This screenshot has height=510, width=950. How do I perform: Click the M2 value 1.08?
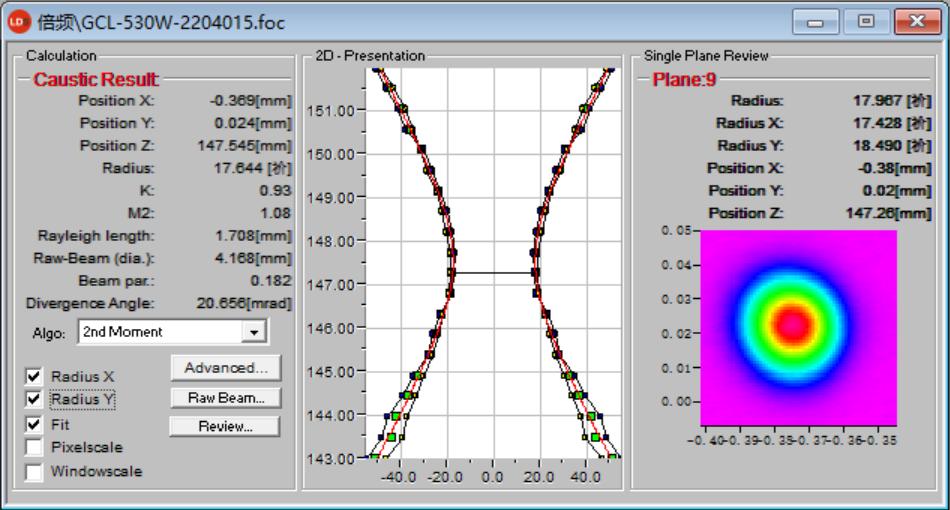(x=275, y=212)
